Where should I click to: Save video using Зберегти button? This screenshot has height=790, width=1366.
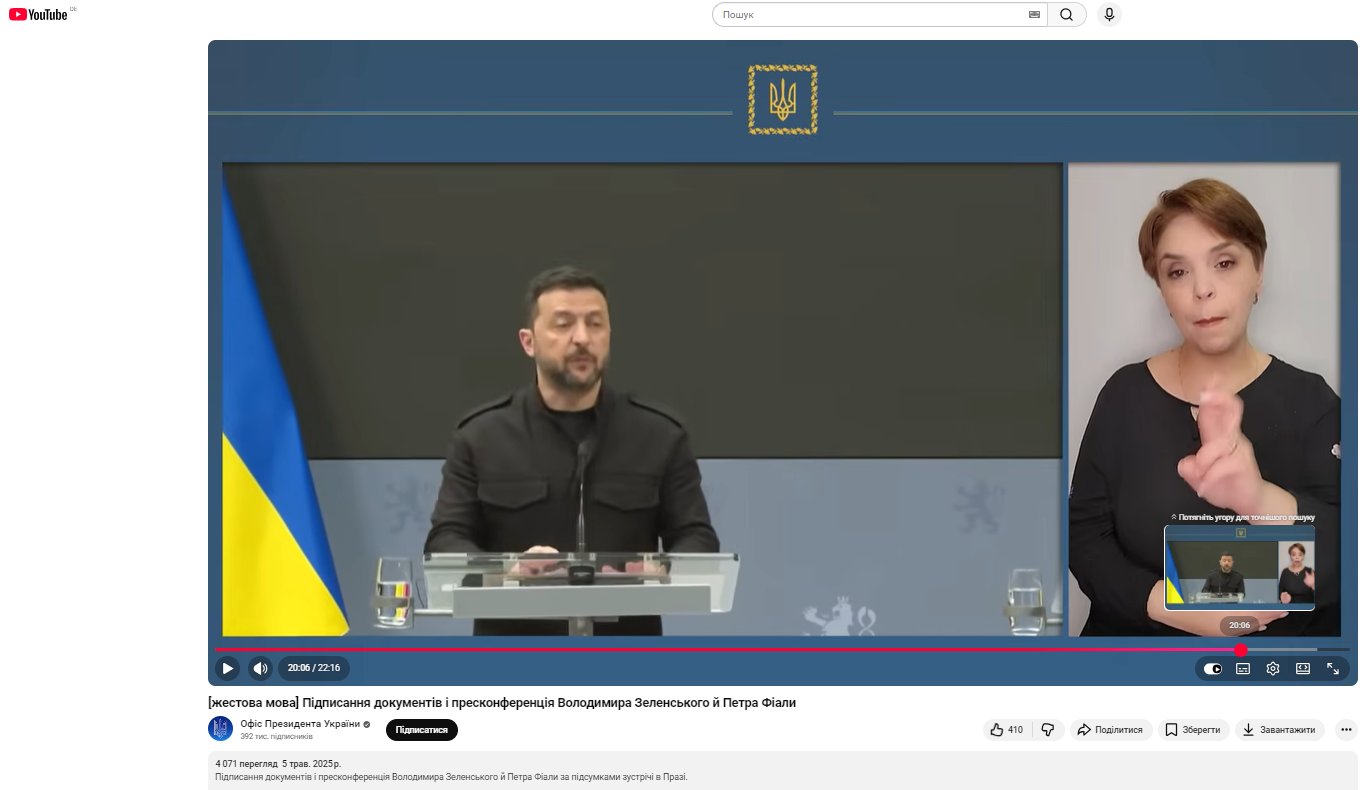click(x=1193, y=730)
